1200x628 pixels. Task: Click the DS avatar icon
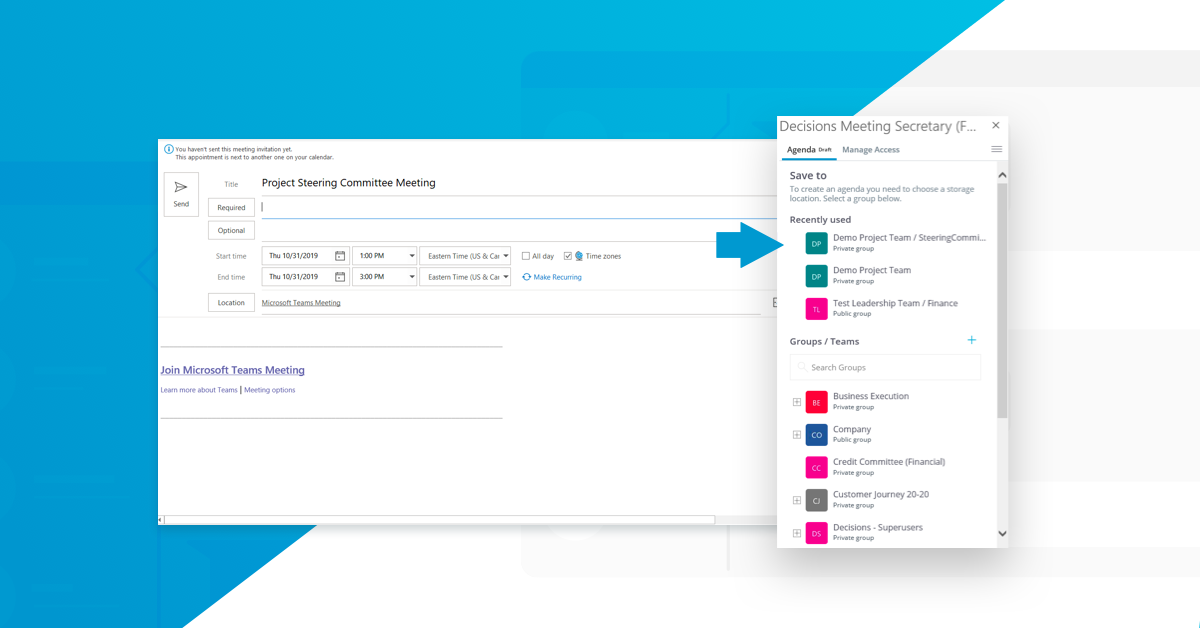816,533
